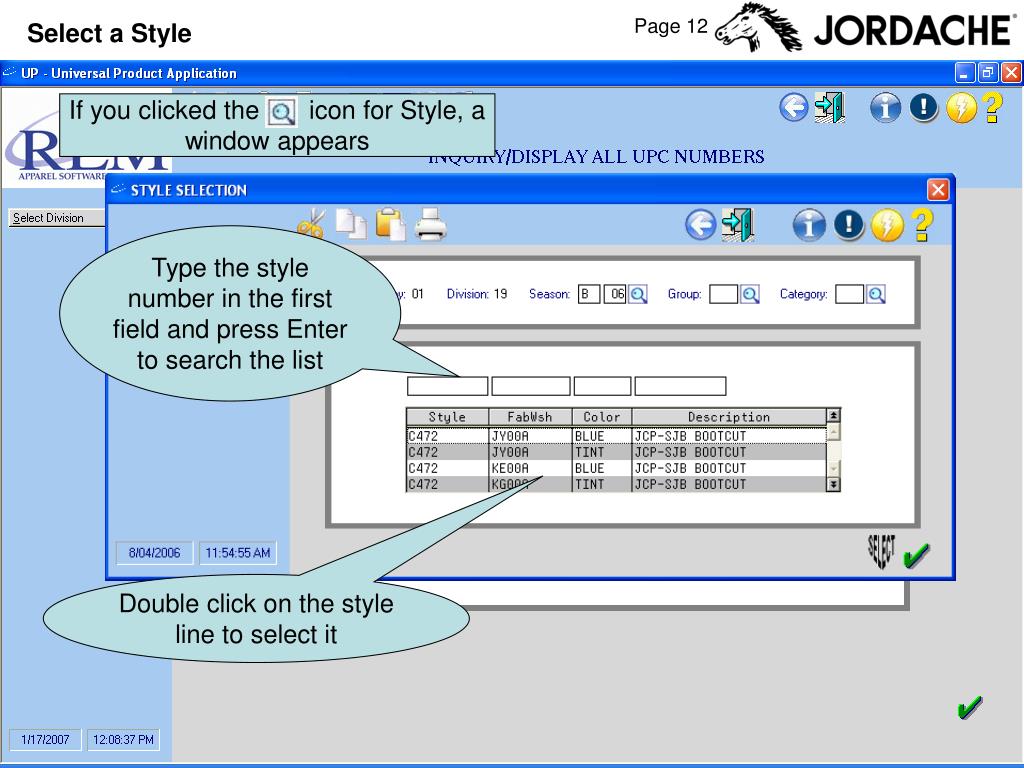
Task: Click the Paste clipboard icon in Style Selection
Action: tap(391, 224)
